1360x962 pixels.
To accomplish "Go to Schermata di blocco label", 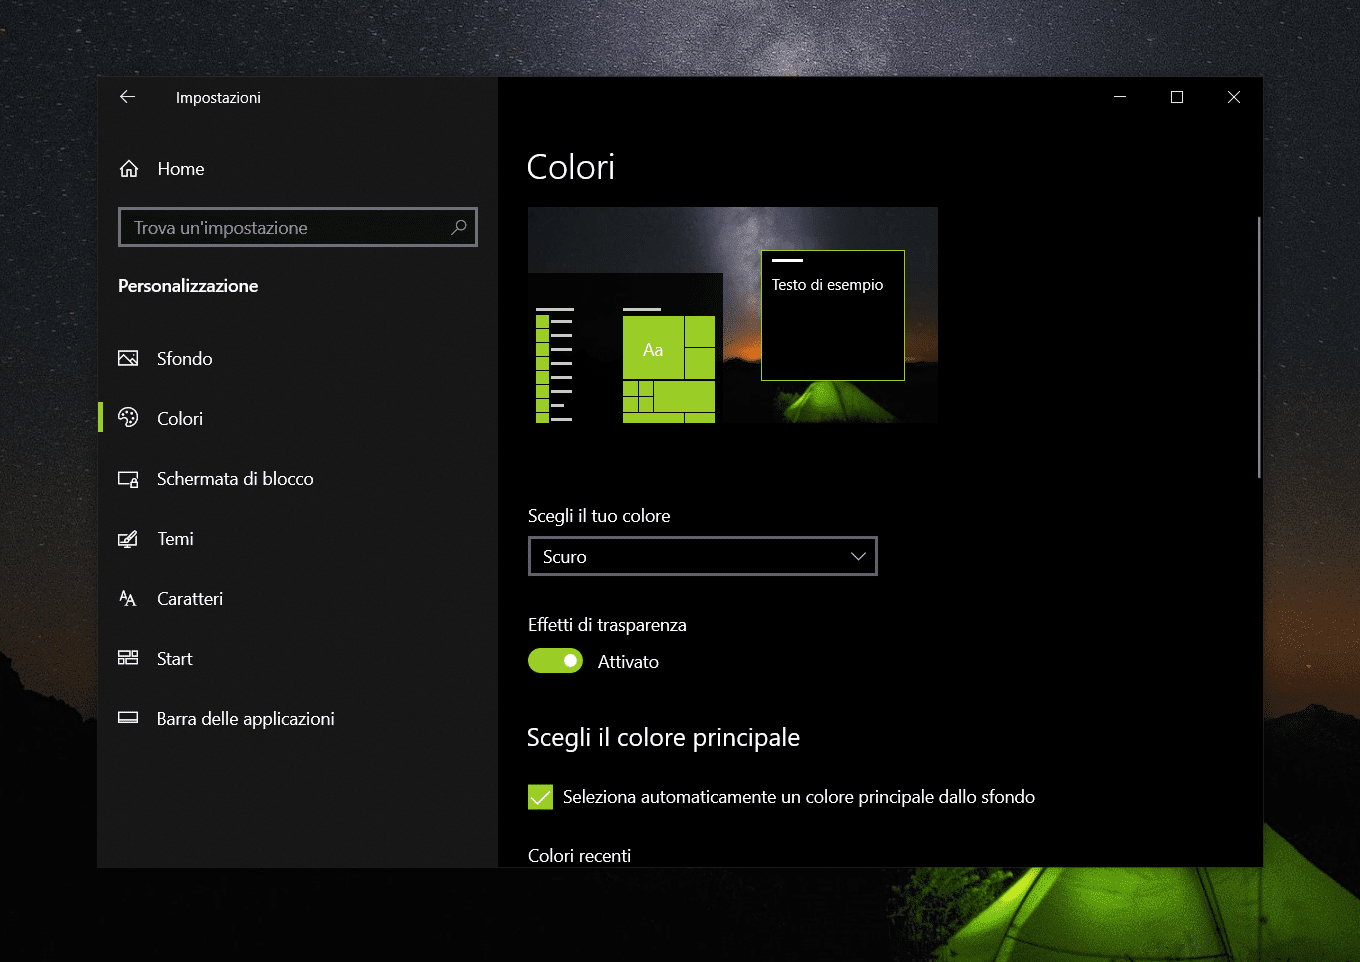I will tap(235, 479).
